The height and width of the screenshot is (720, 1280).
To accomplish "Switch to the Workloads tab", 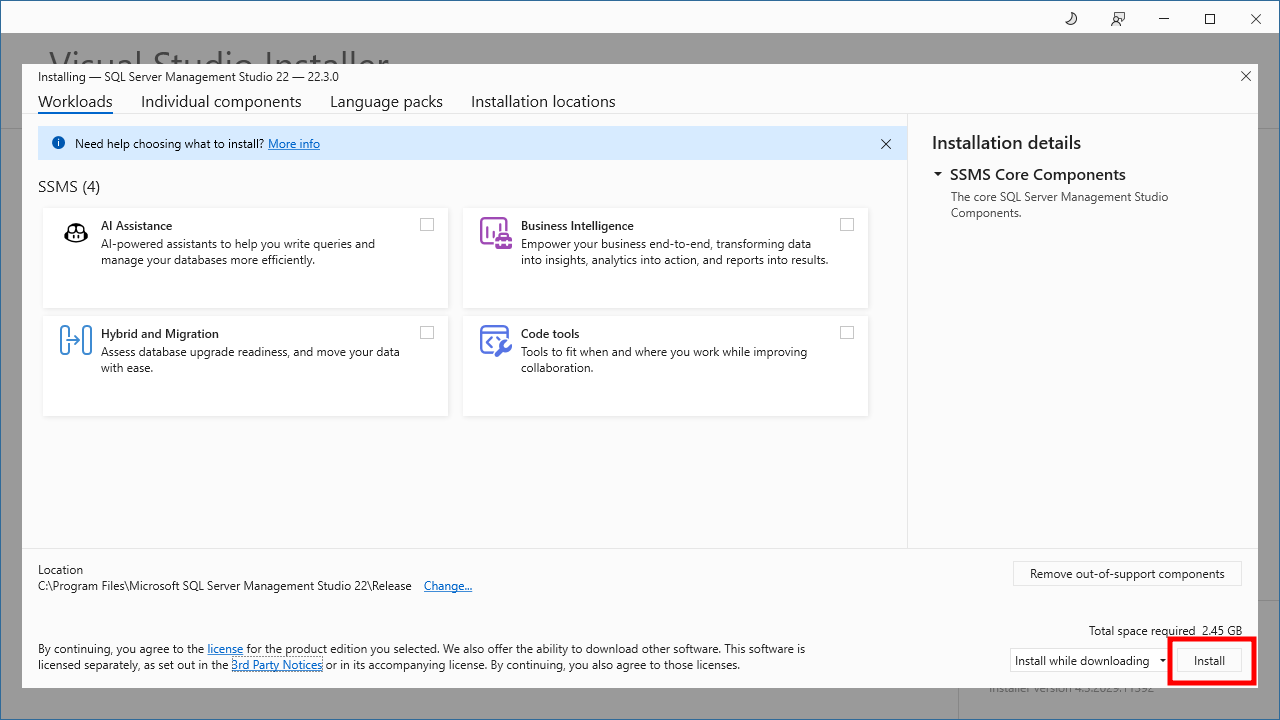I will (x=75, y=102).
